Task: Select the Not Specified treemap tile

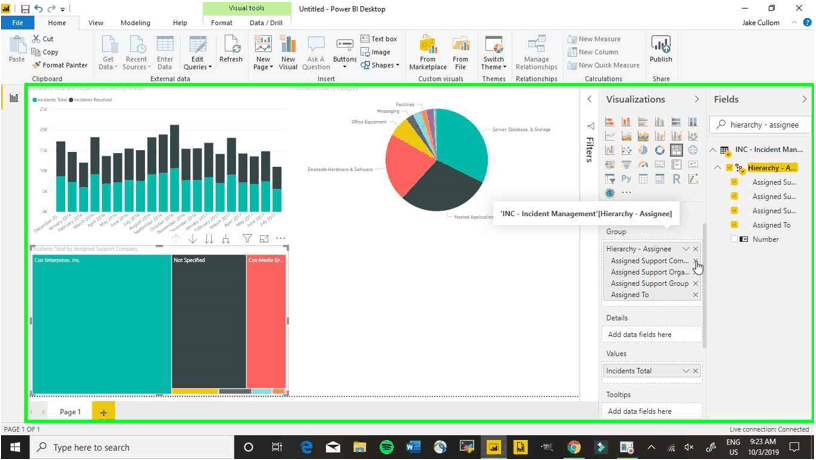Action: tap(209, 321)
